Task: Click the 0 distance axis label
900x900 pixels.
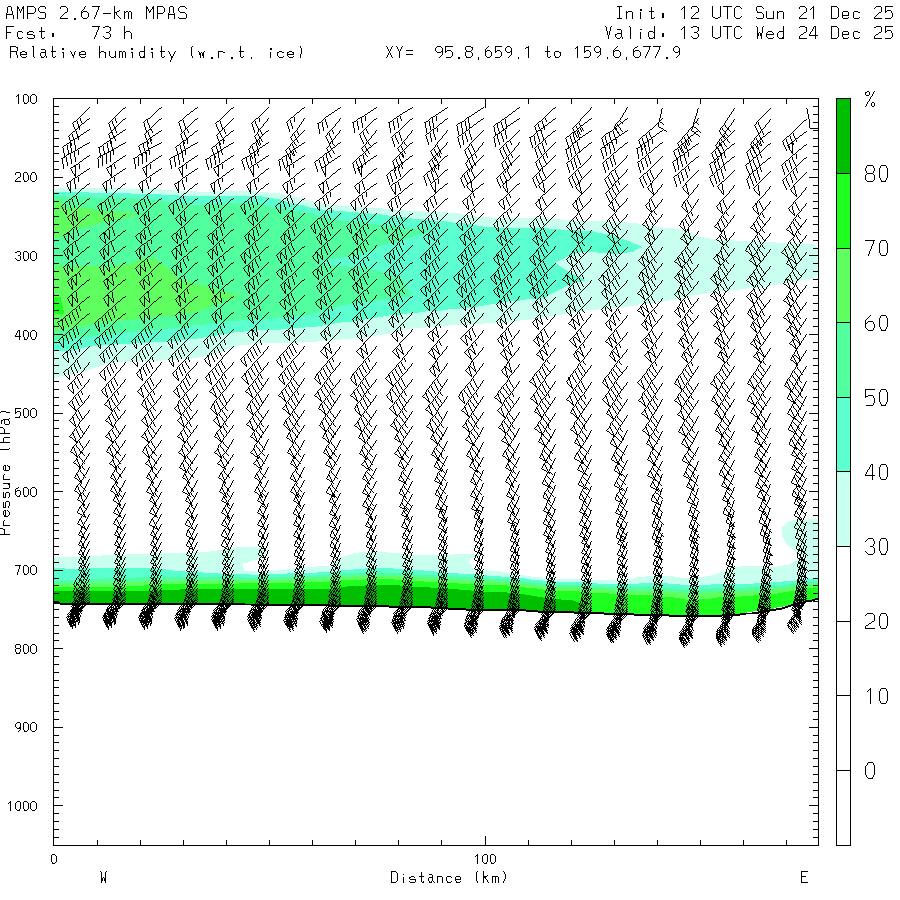Action: click(x=54, y=859)
